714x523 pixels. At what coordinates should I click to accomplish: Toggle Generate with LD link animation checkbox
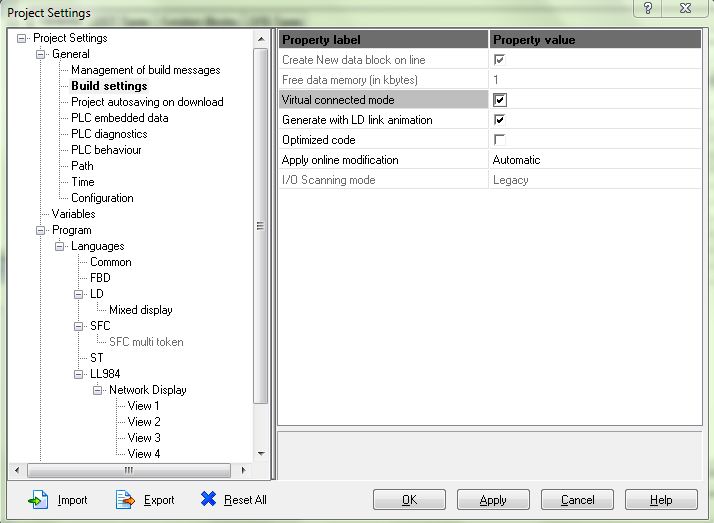click(x=500, y=120)
